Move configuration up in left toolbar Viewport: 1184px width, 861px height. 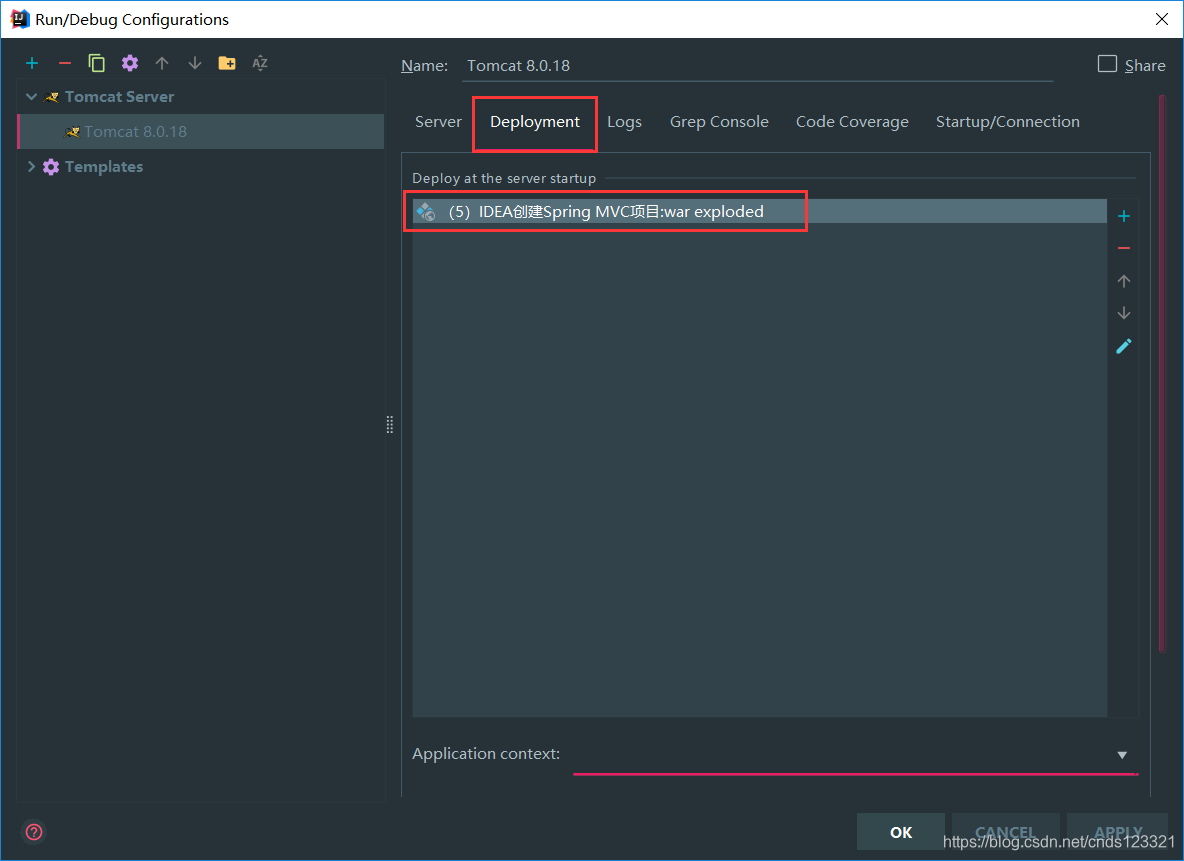point(162,63)
